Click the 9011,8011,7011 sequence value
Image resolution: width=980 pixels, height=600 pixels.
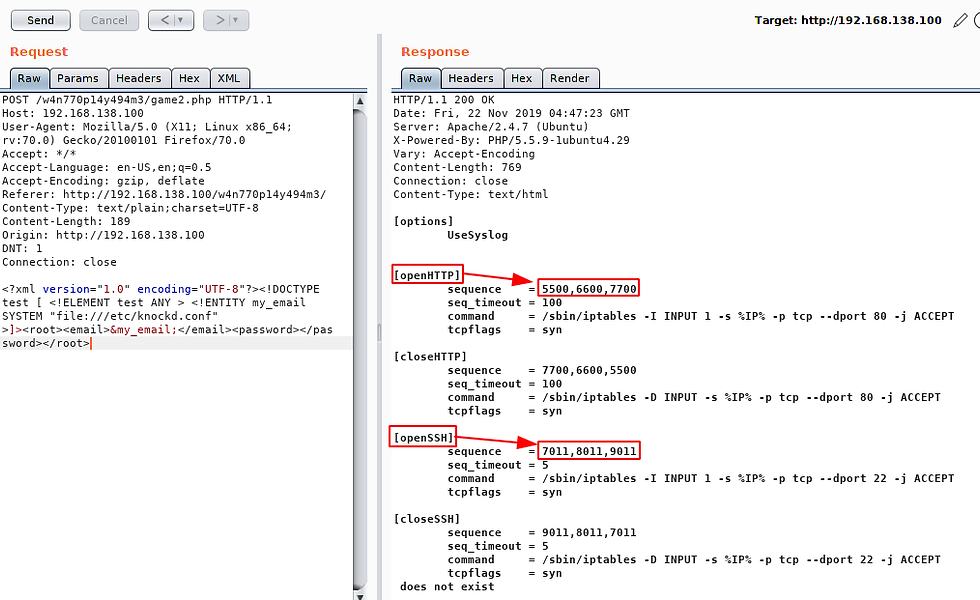(589, 533)
